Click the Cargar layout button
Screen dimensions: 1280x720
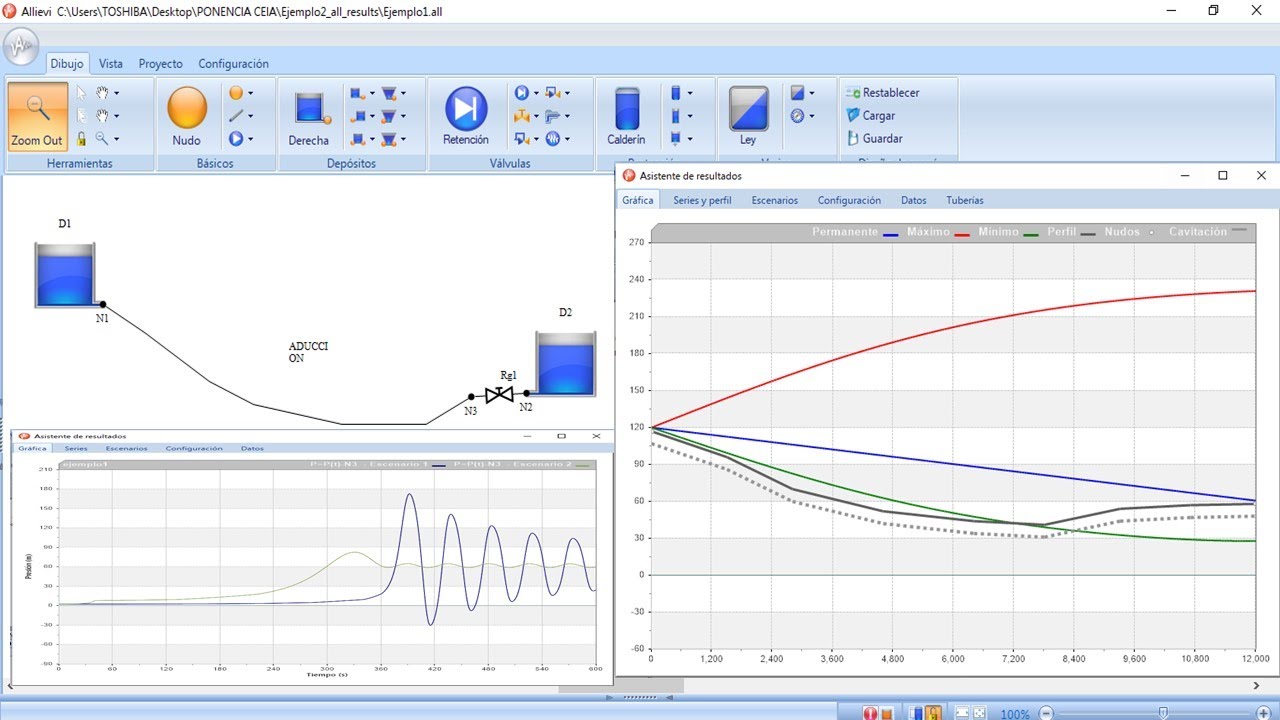point(871,116)
